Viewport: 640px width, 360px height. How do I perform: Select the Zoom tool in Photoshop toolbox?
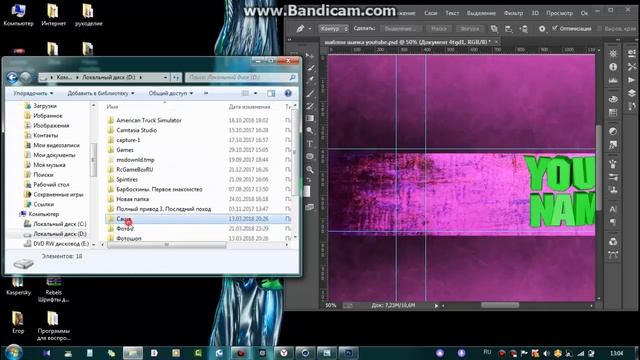[310, 169]
